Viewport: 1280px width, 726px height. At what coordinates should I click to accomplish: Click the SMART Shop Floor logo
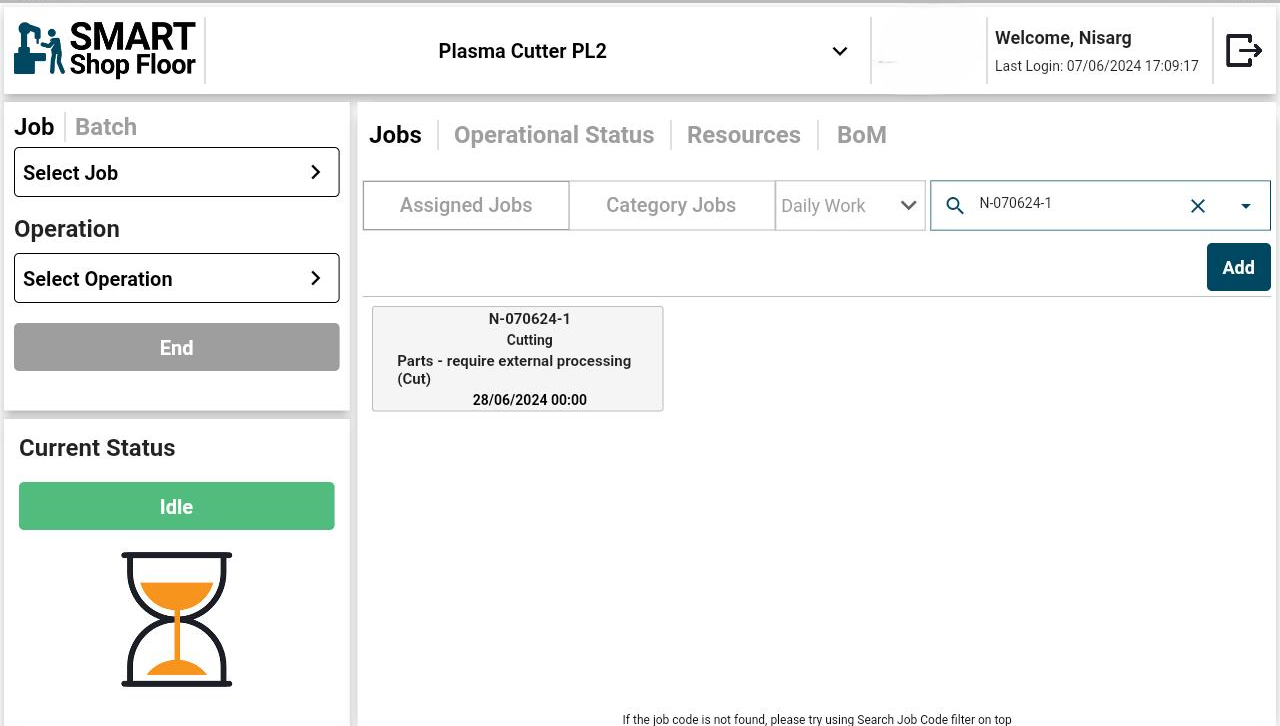pyautogui.click(x=105, y=50)
